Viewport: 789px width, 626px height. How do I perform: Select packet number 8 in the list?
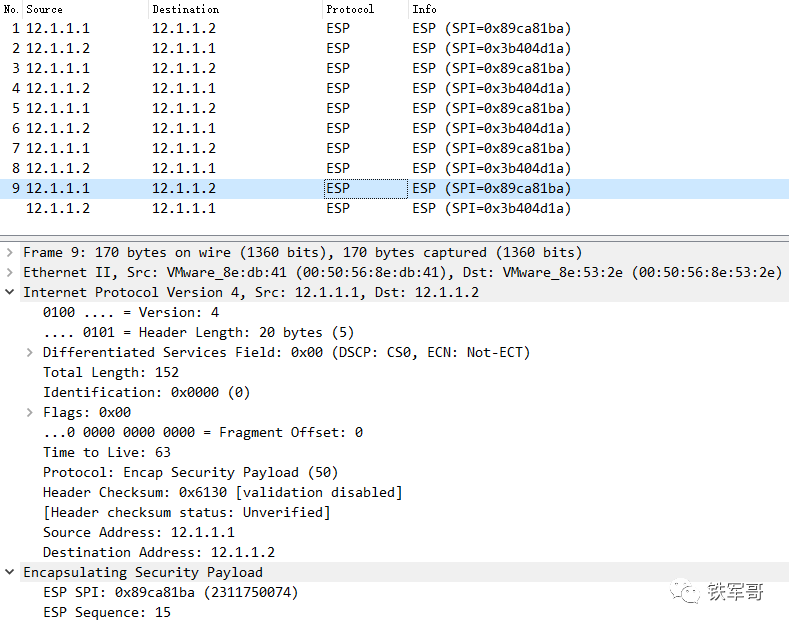coord(394,169)
